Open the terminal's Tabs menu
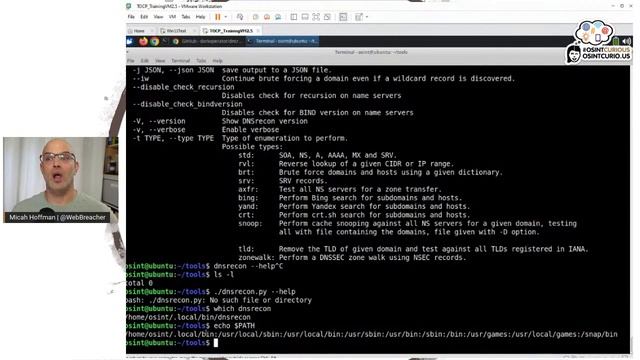The width and height of the screenshot is (640, 360). pos(201,61)
